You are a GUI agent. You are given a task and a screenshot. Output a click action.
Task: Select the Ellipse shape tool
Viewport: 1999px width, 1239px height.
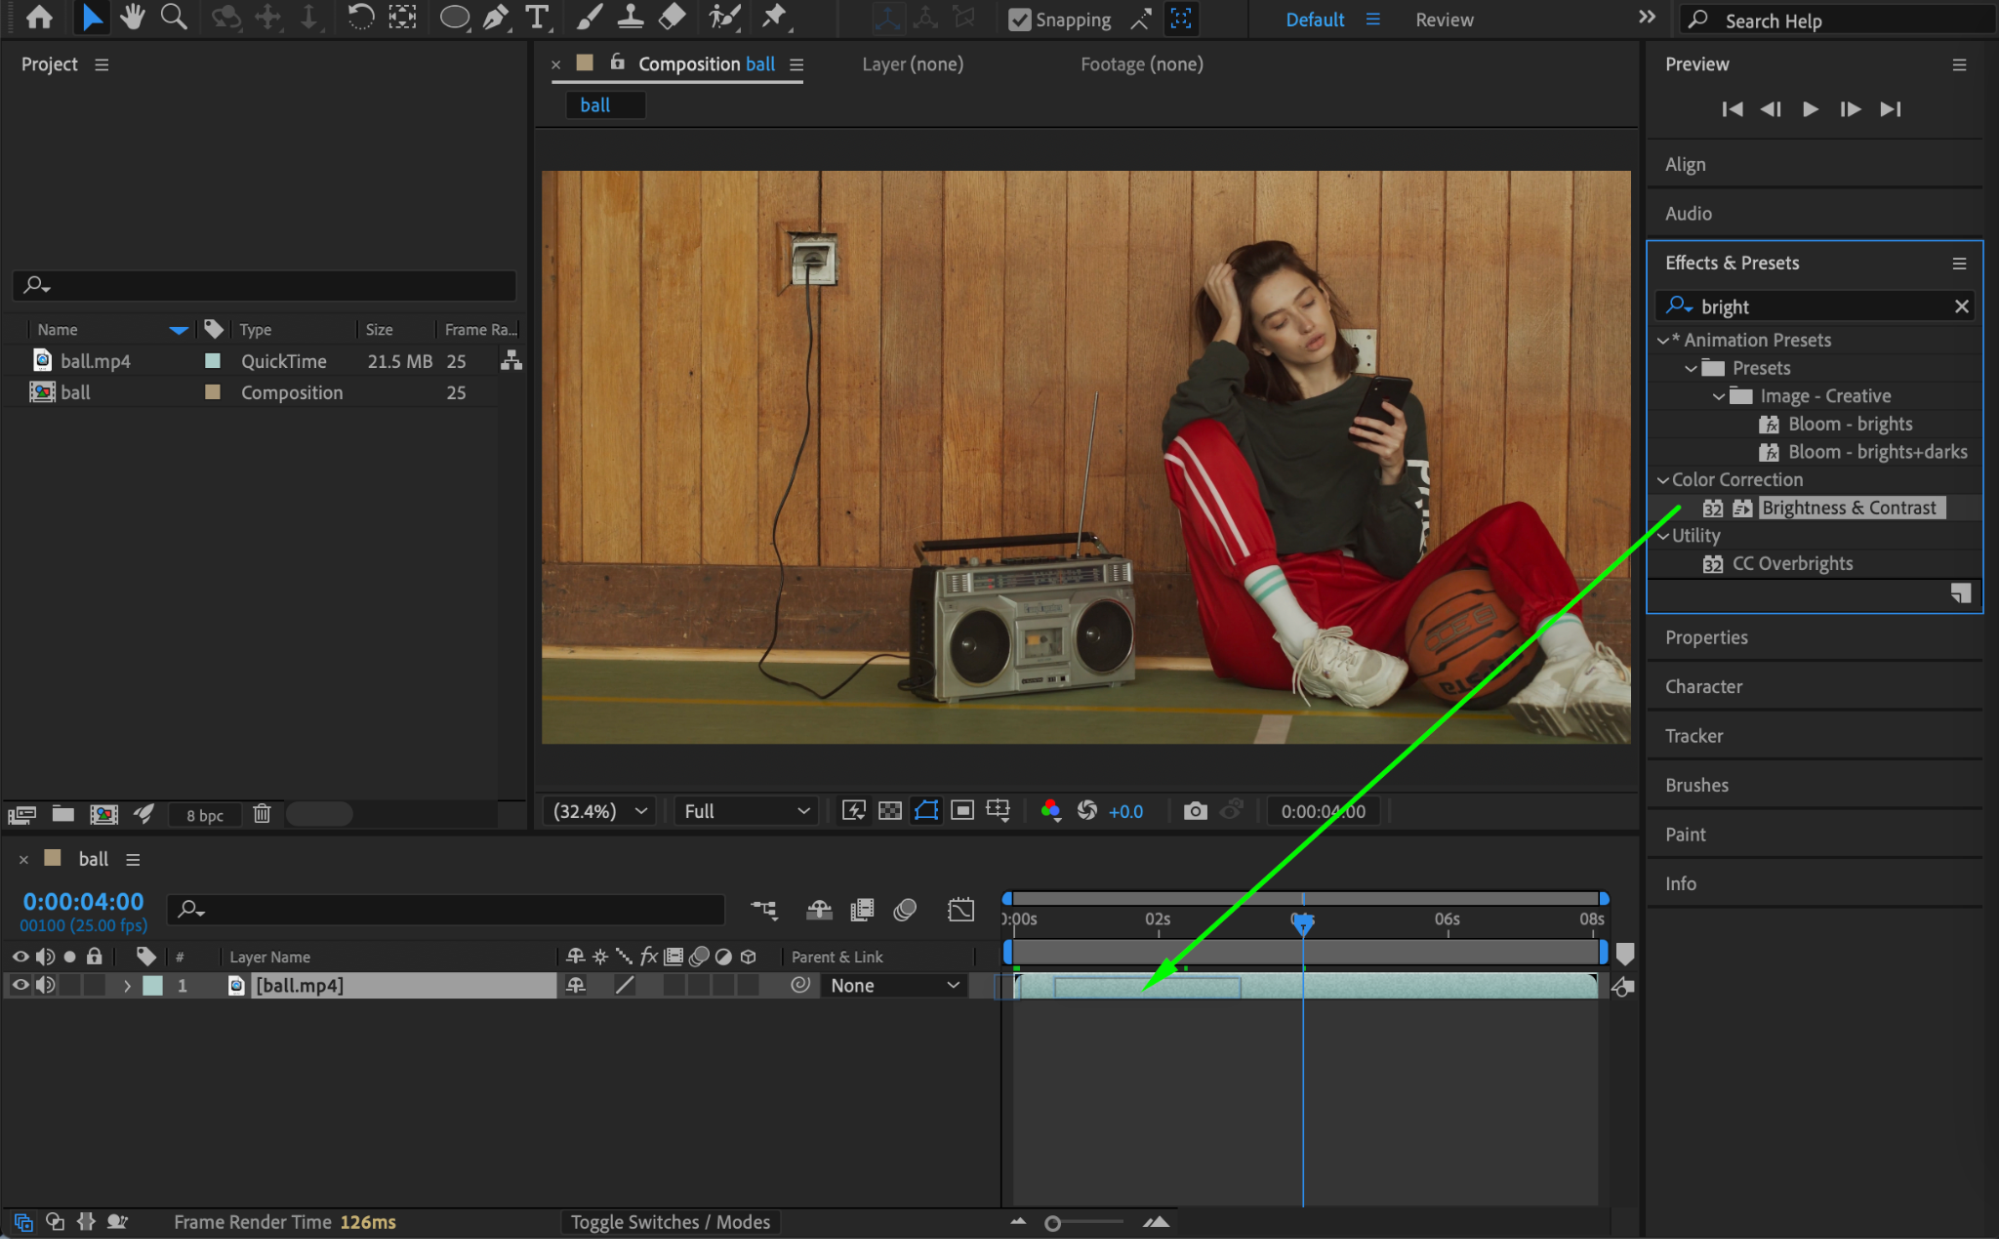454,17
